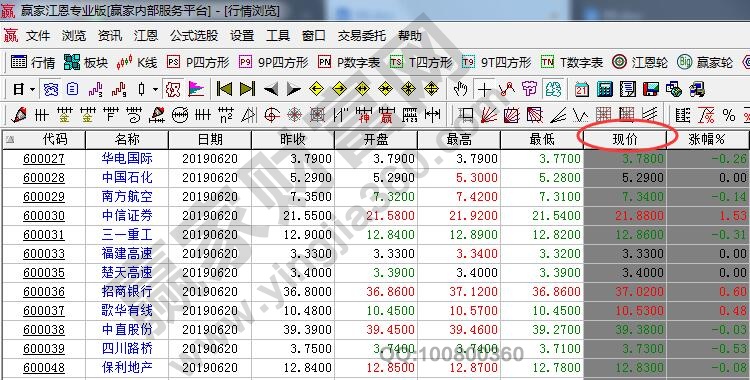The height and width of the screenshot is (380, 750).
Task: Open the 设置 menu
Action: click(242, 35)
